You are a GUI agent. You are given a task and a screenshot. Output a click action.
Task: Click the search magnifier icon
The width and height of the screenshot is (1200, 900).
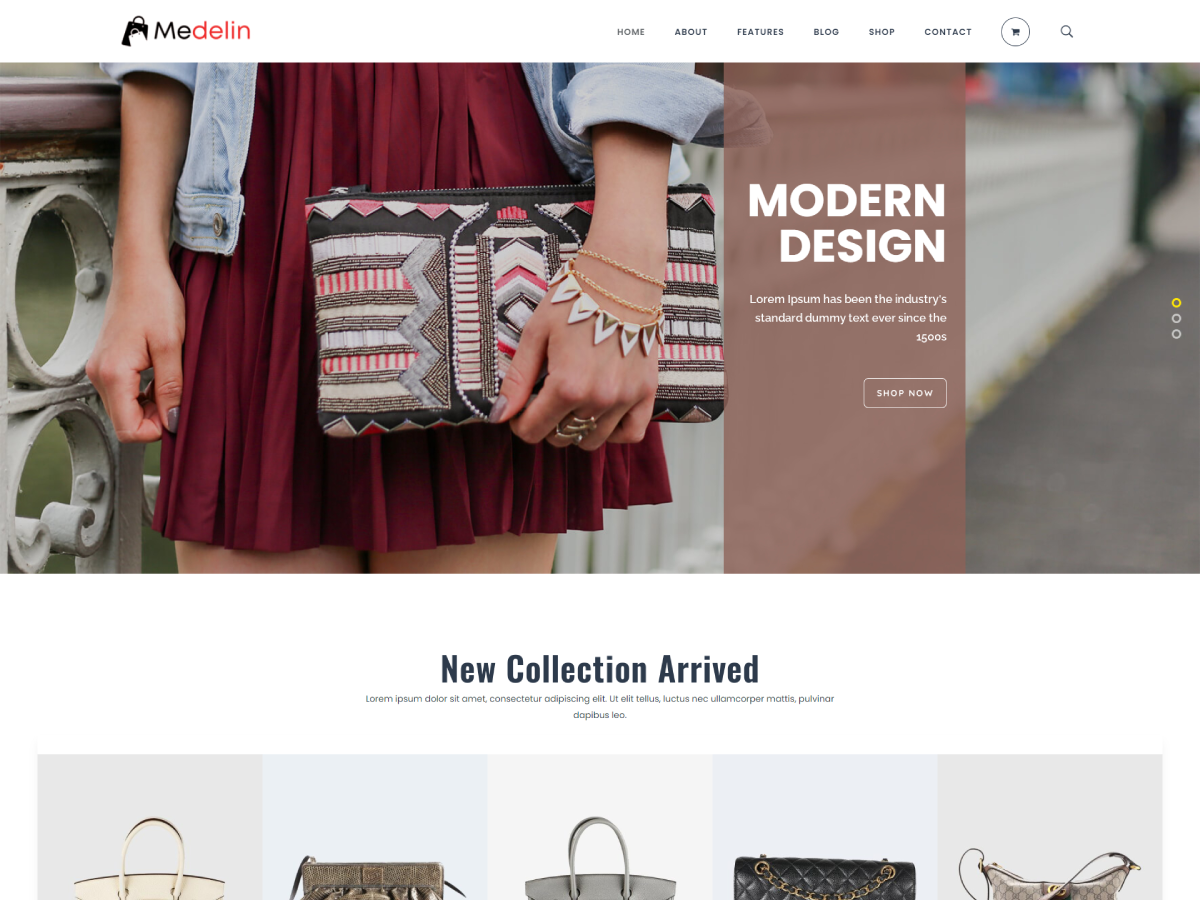(x=1067, y=32)
